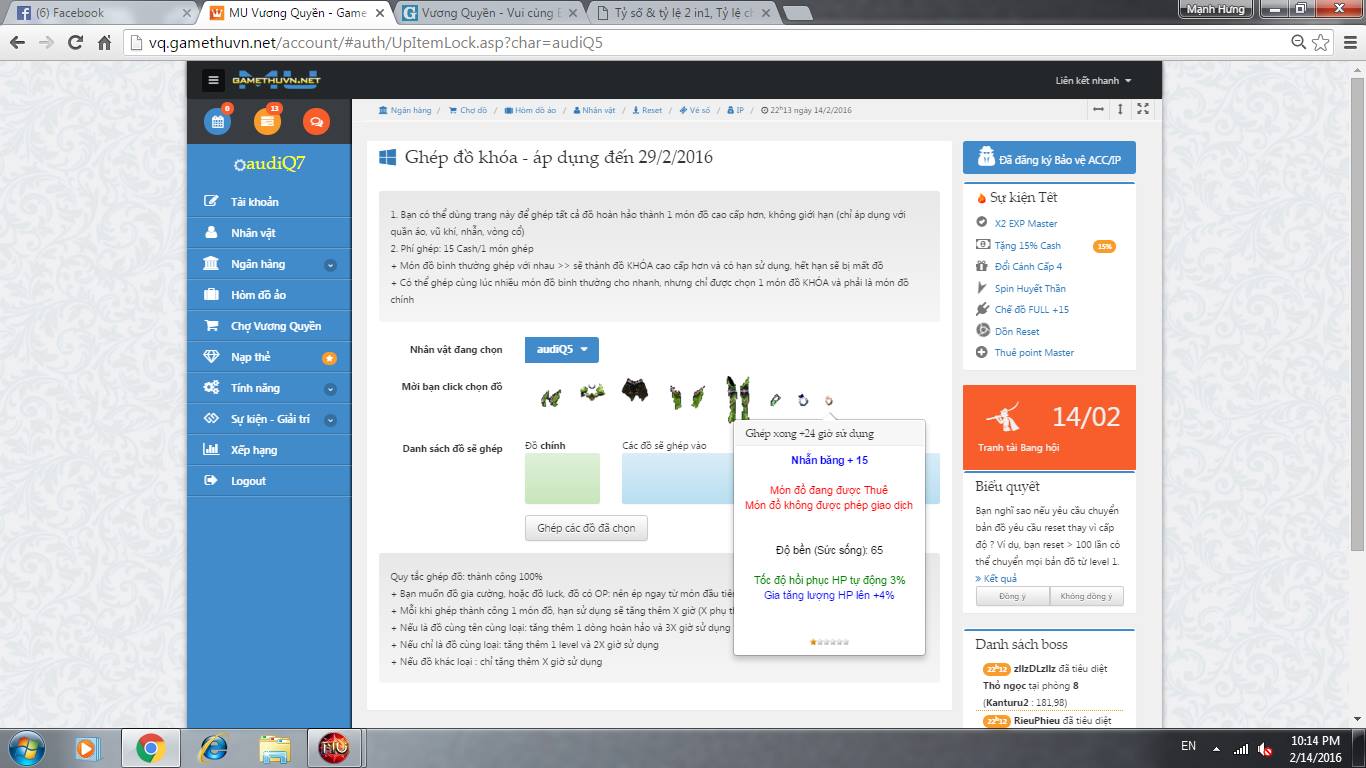Click the horizontal resize arrow icon

click(1098, 109)
